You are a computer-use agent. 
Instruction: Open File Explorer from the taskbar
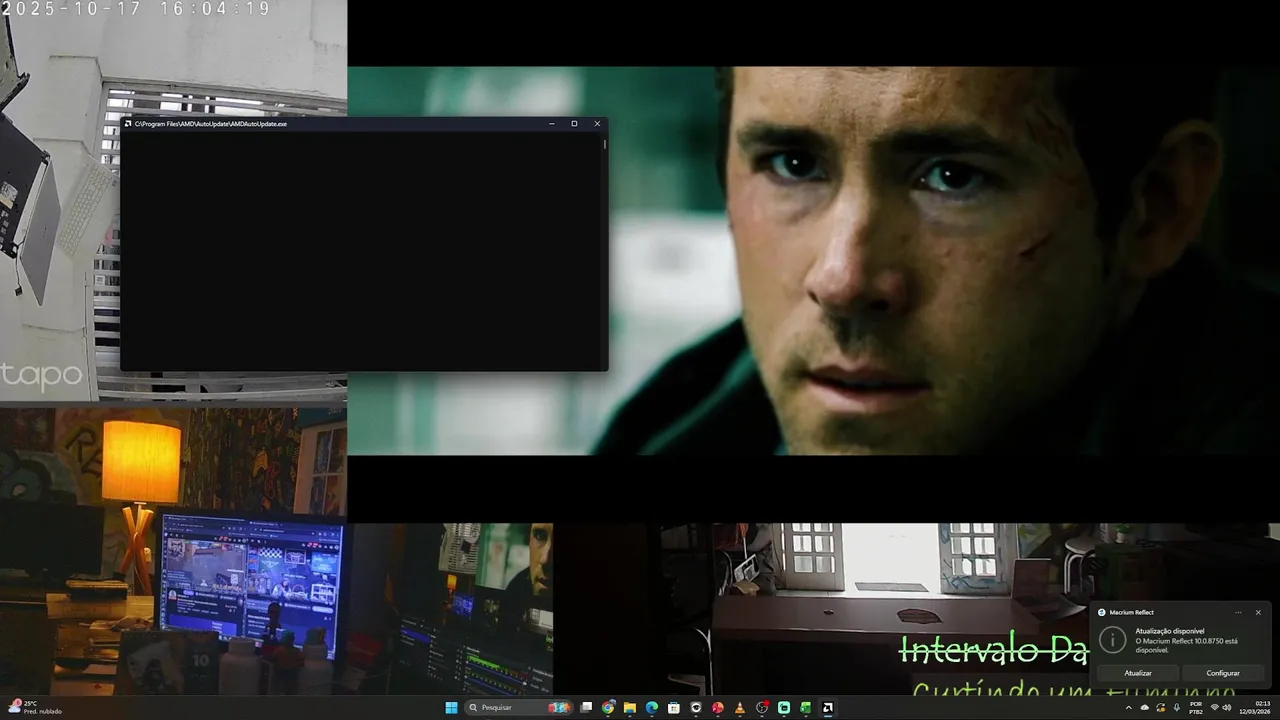pos(630,708)
